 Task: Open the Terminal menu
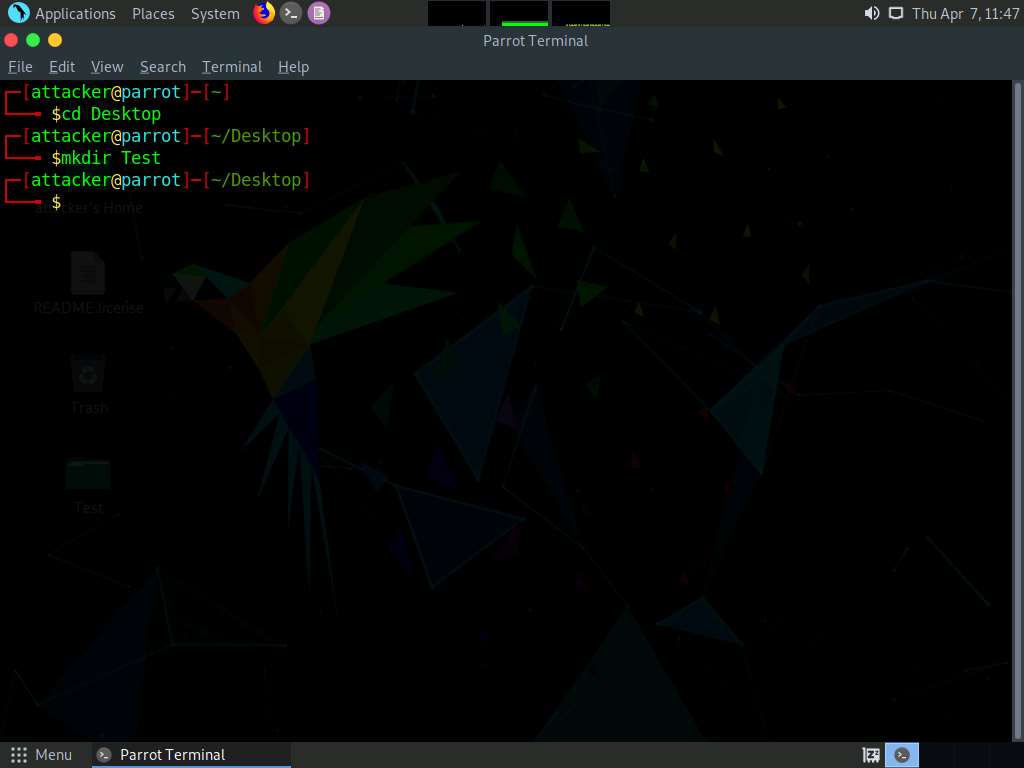(x=232, y=67)
